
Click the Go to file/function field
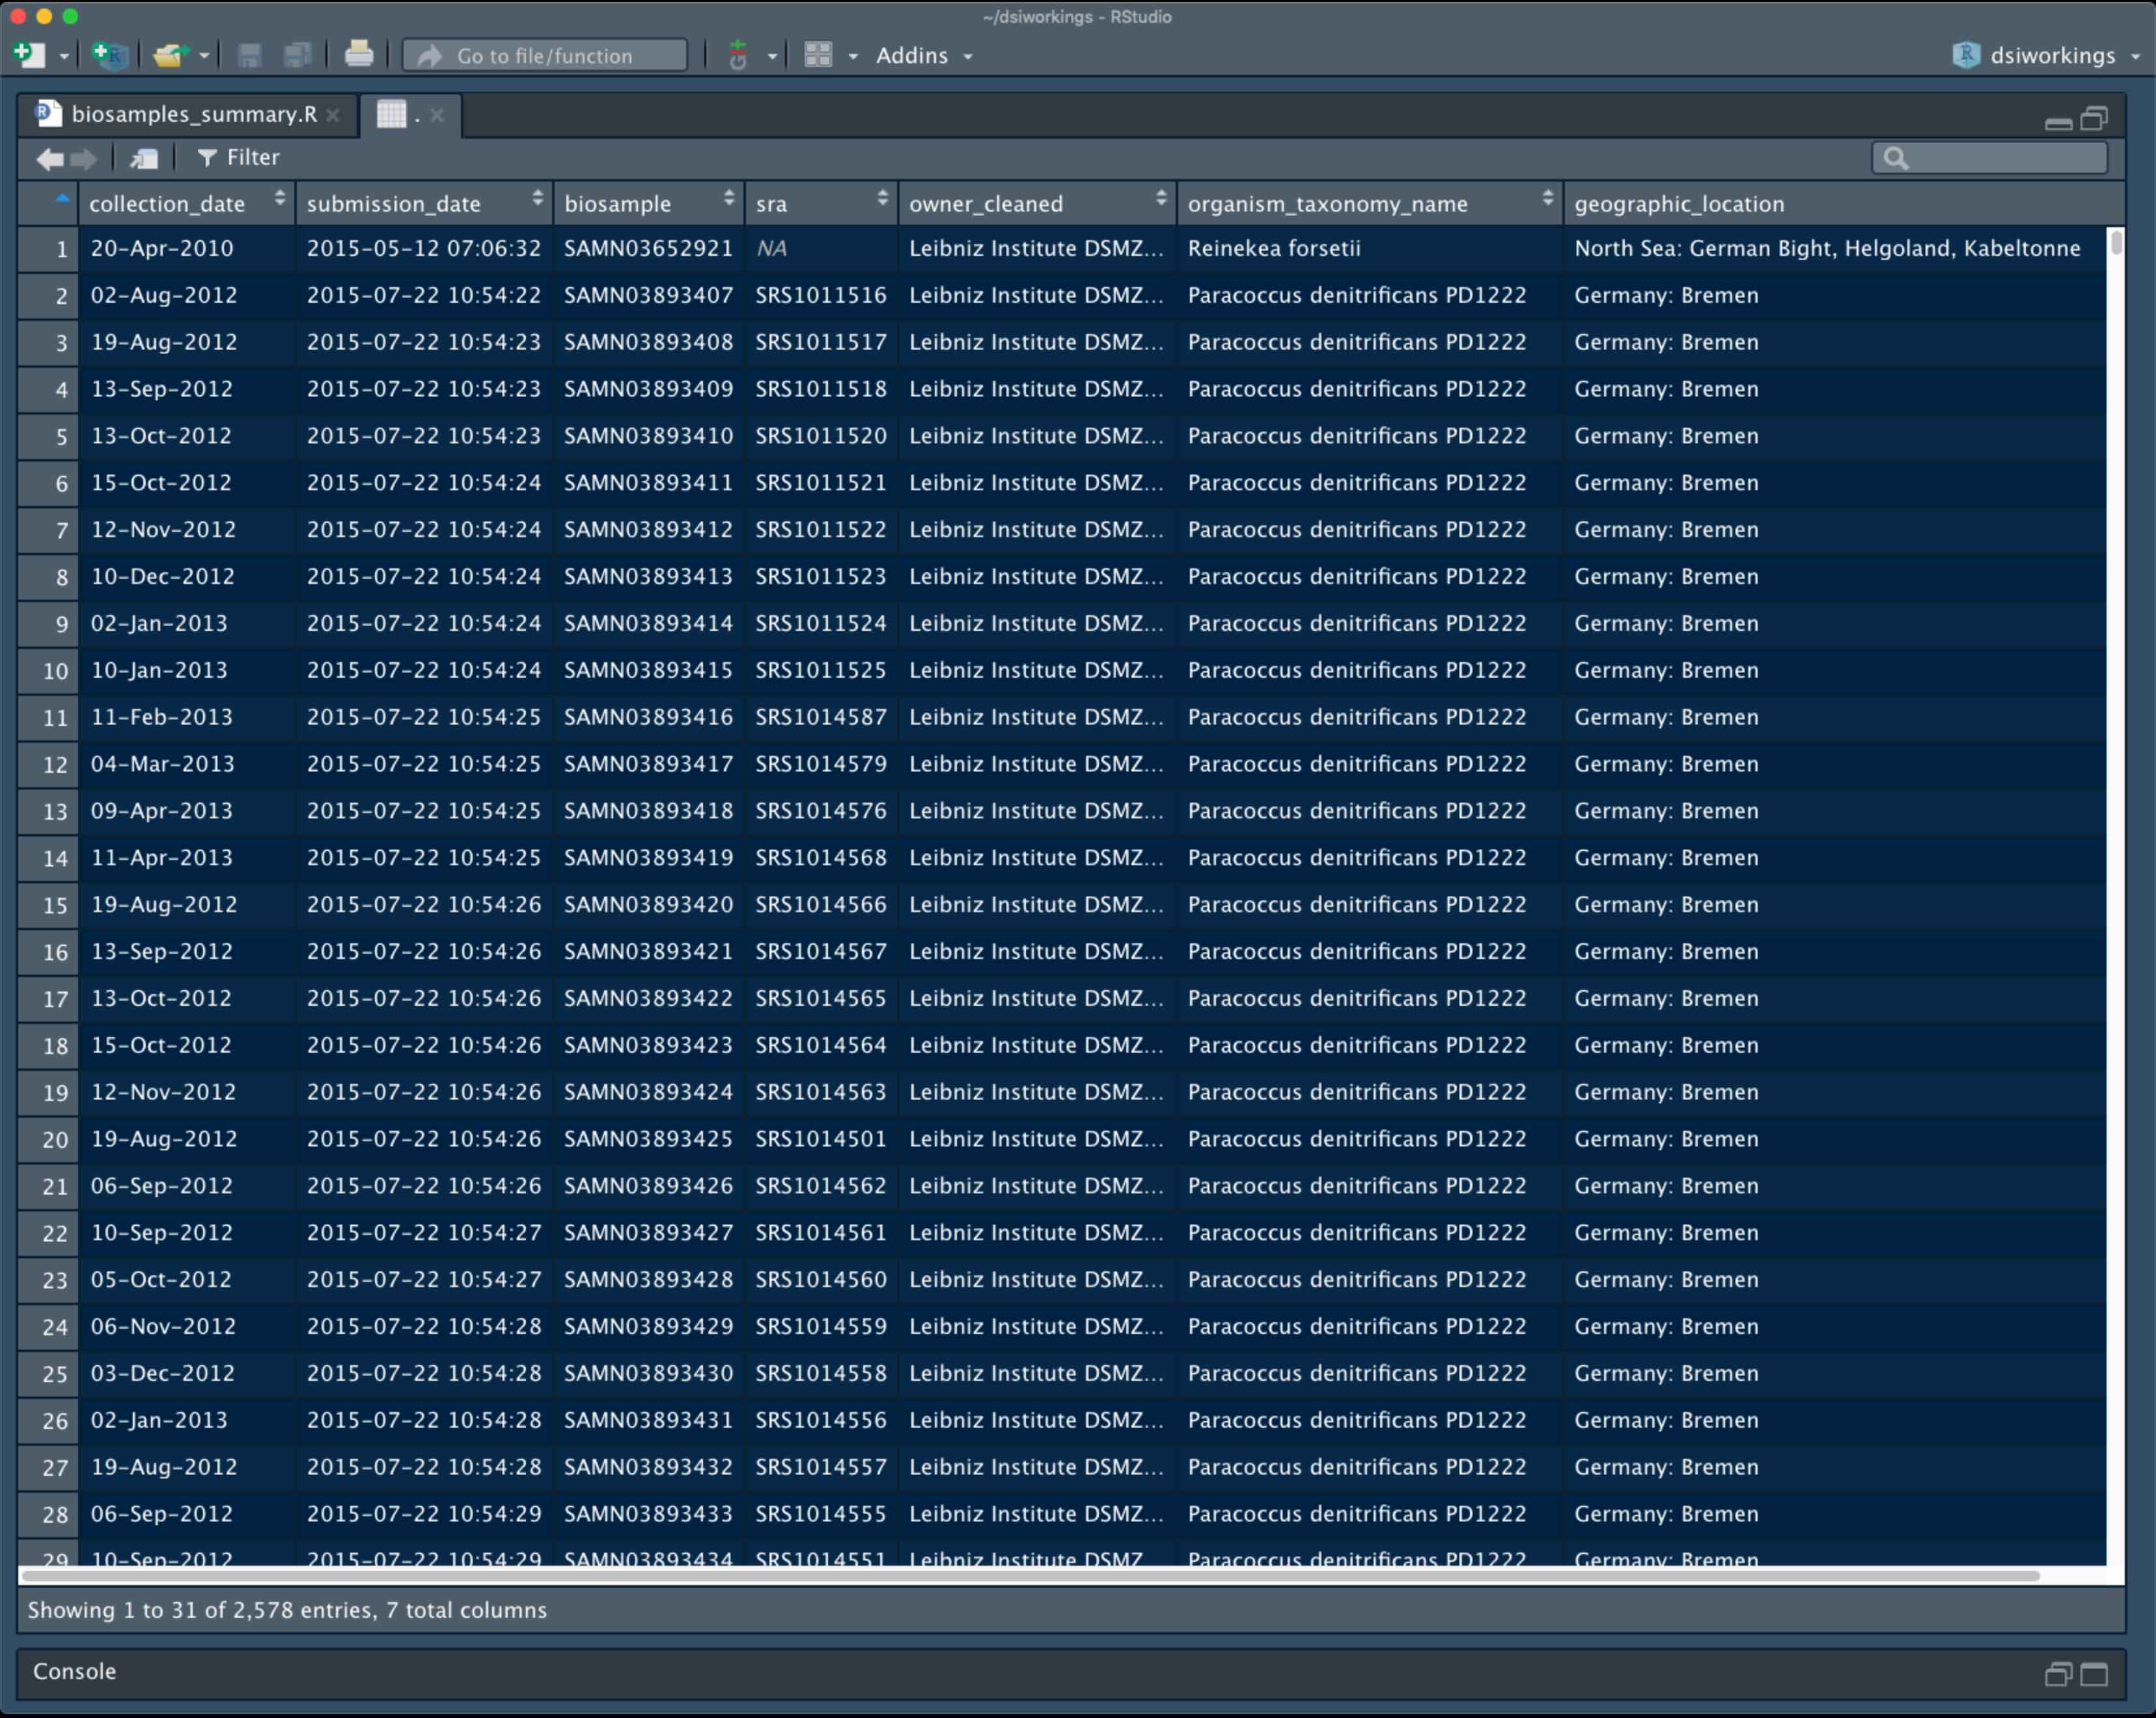pos(545,56)
